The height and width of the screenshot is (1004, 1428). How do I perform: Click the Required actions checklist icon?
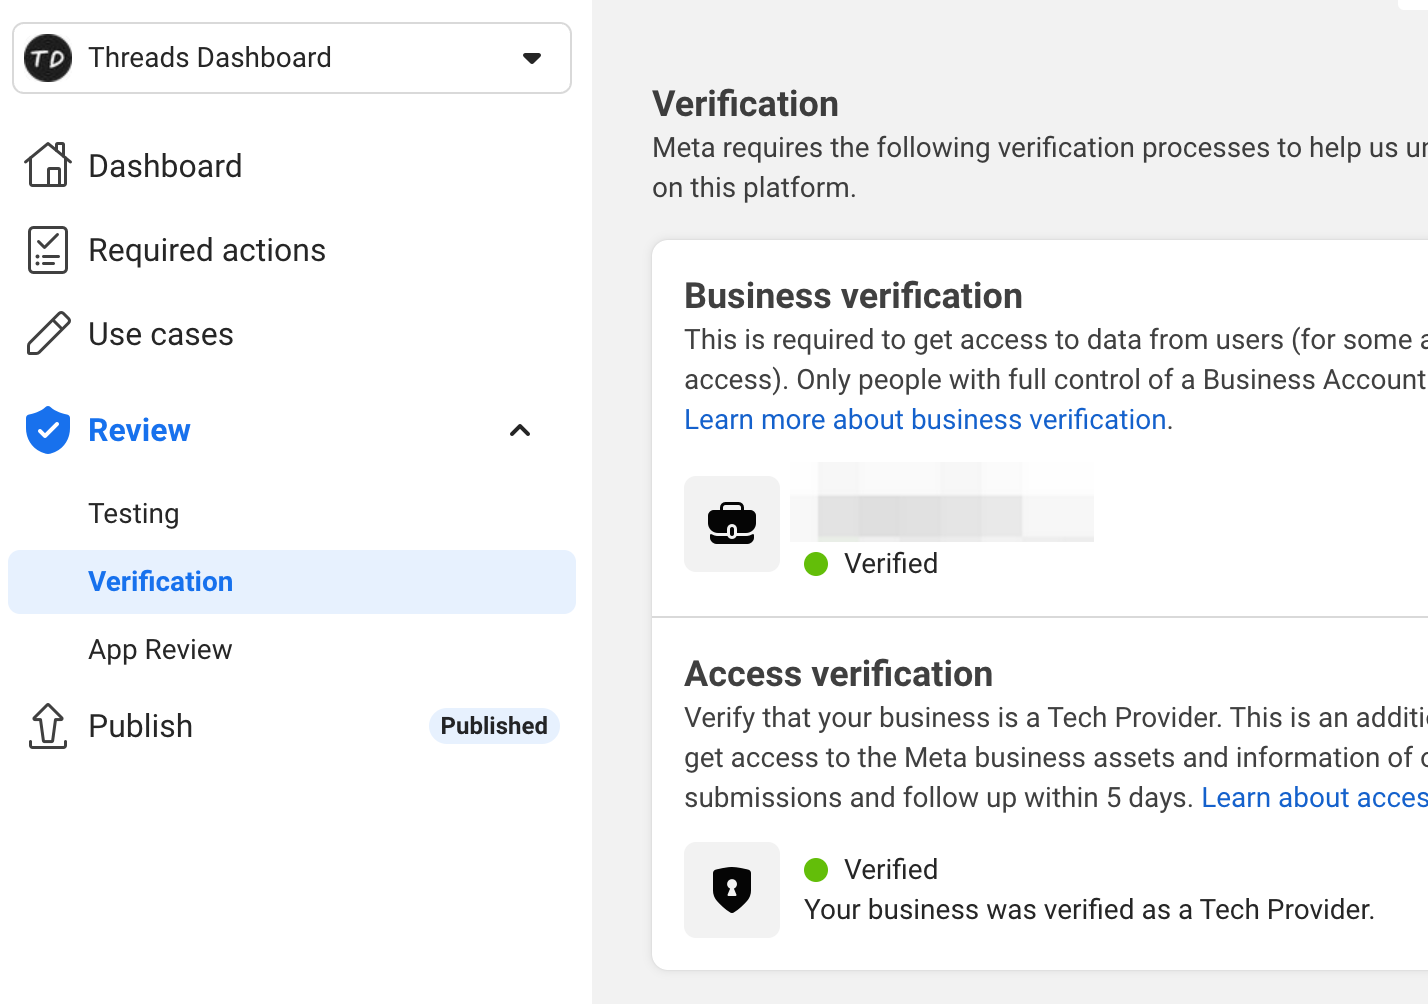click(x=48, y=250)
